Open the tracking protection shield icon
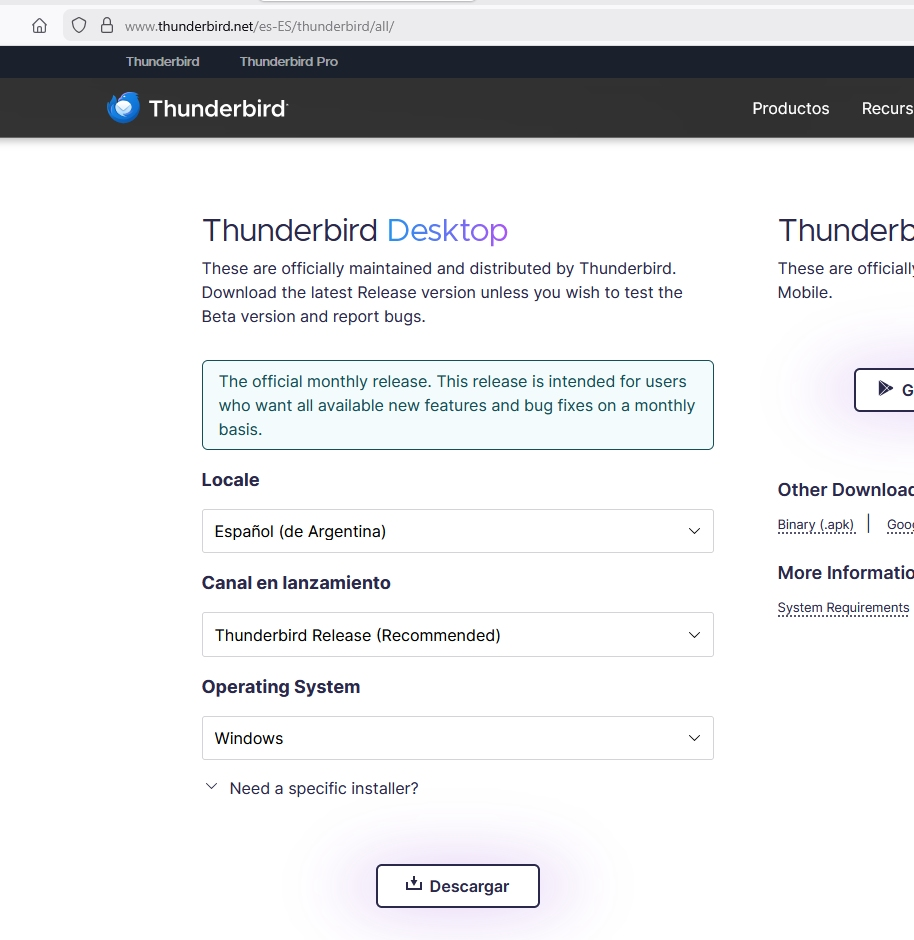This screenshot has width=914, height=940. pyautogui.click(x=79, y=26)
